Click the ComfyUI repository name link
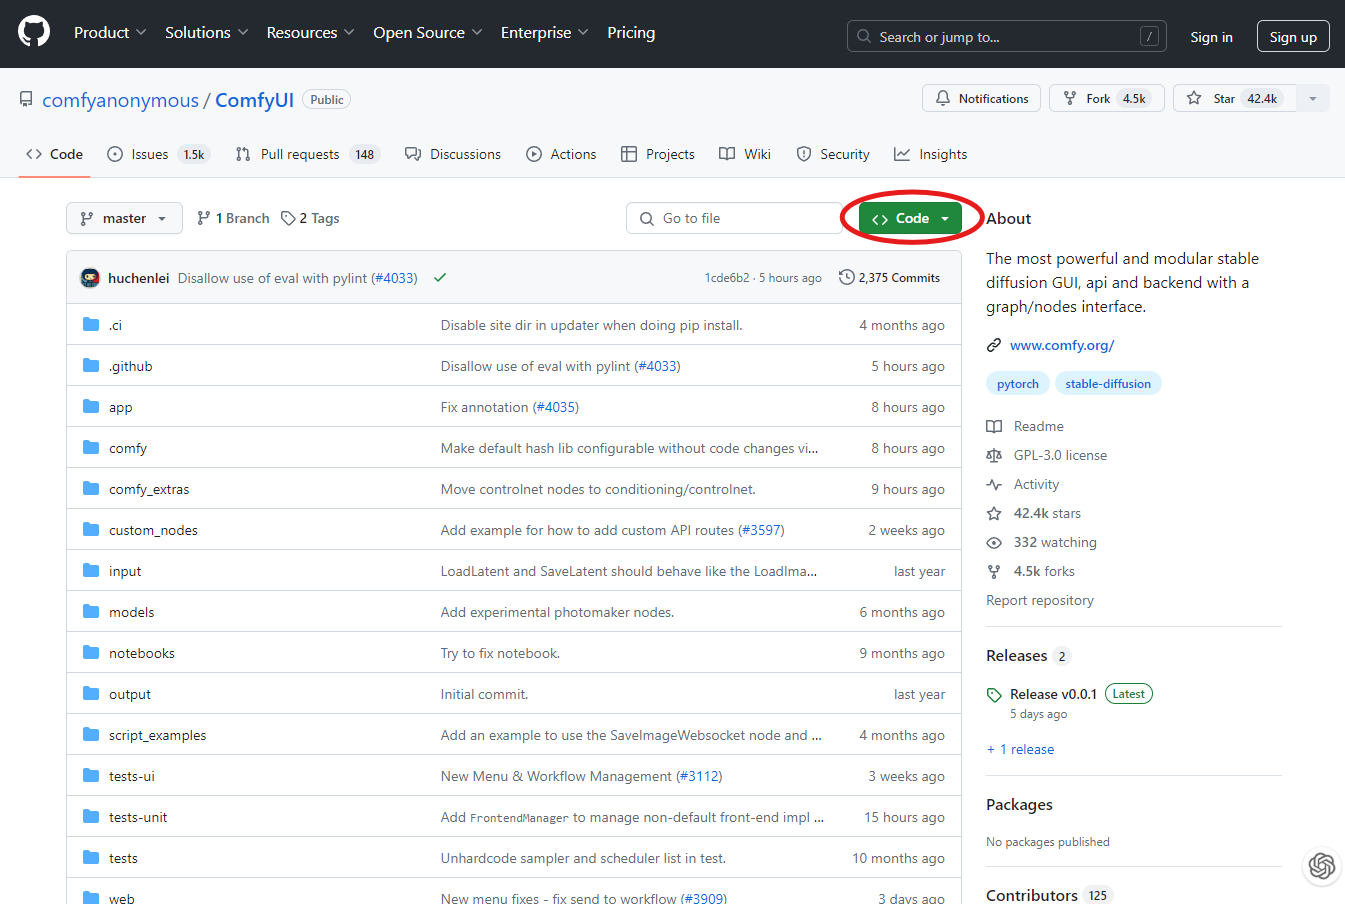The image size is (1345, 904). [x=254, y=100]
